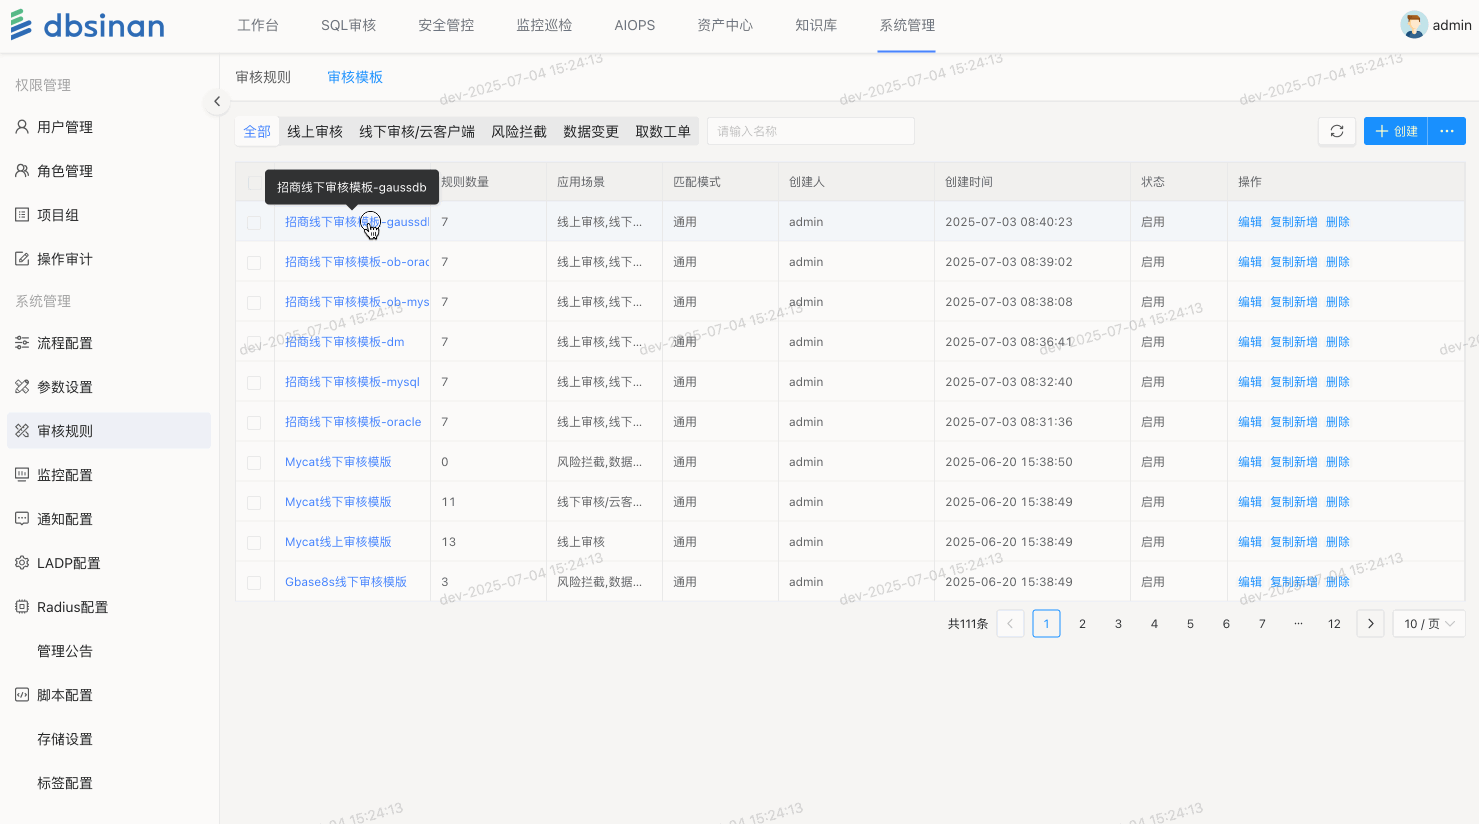The width and height of the screenshot is (1479, 824).
Task: Check the Gbase8s线下审核模版 row checkbox
Action: [254, 583]
